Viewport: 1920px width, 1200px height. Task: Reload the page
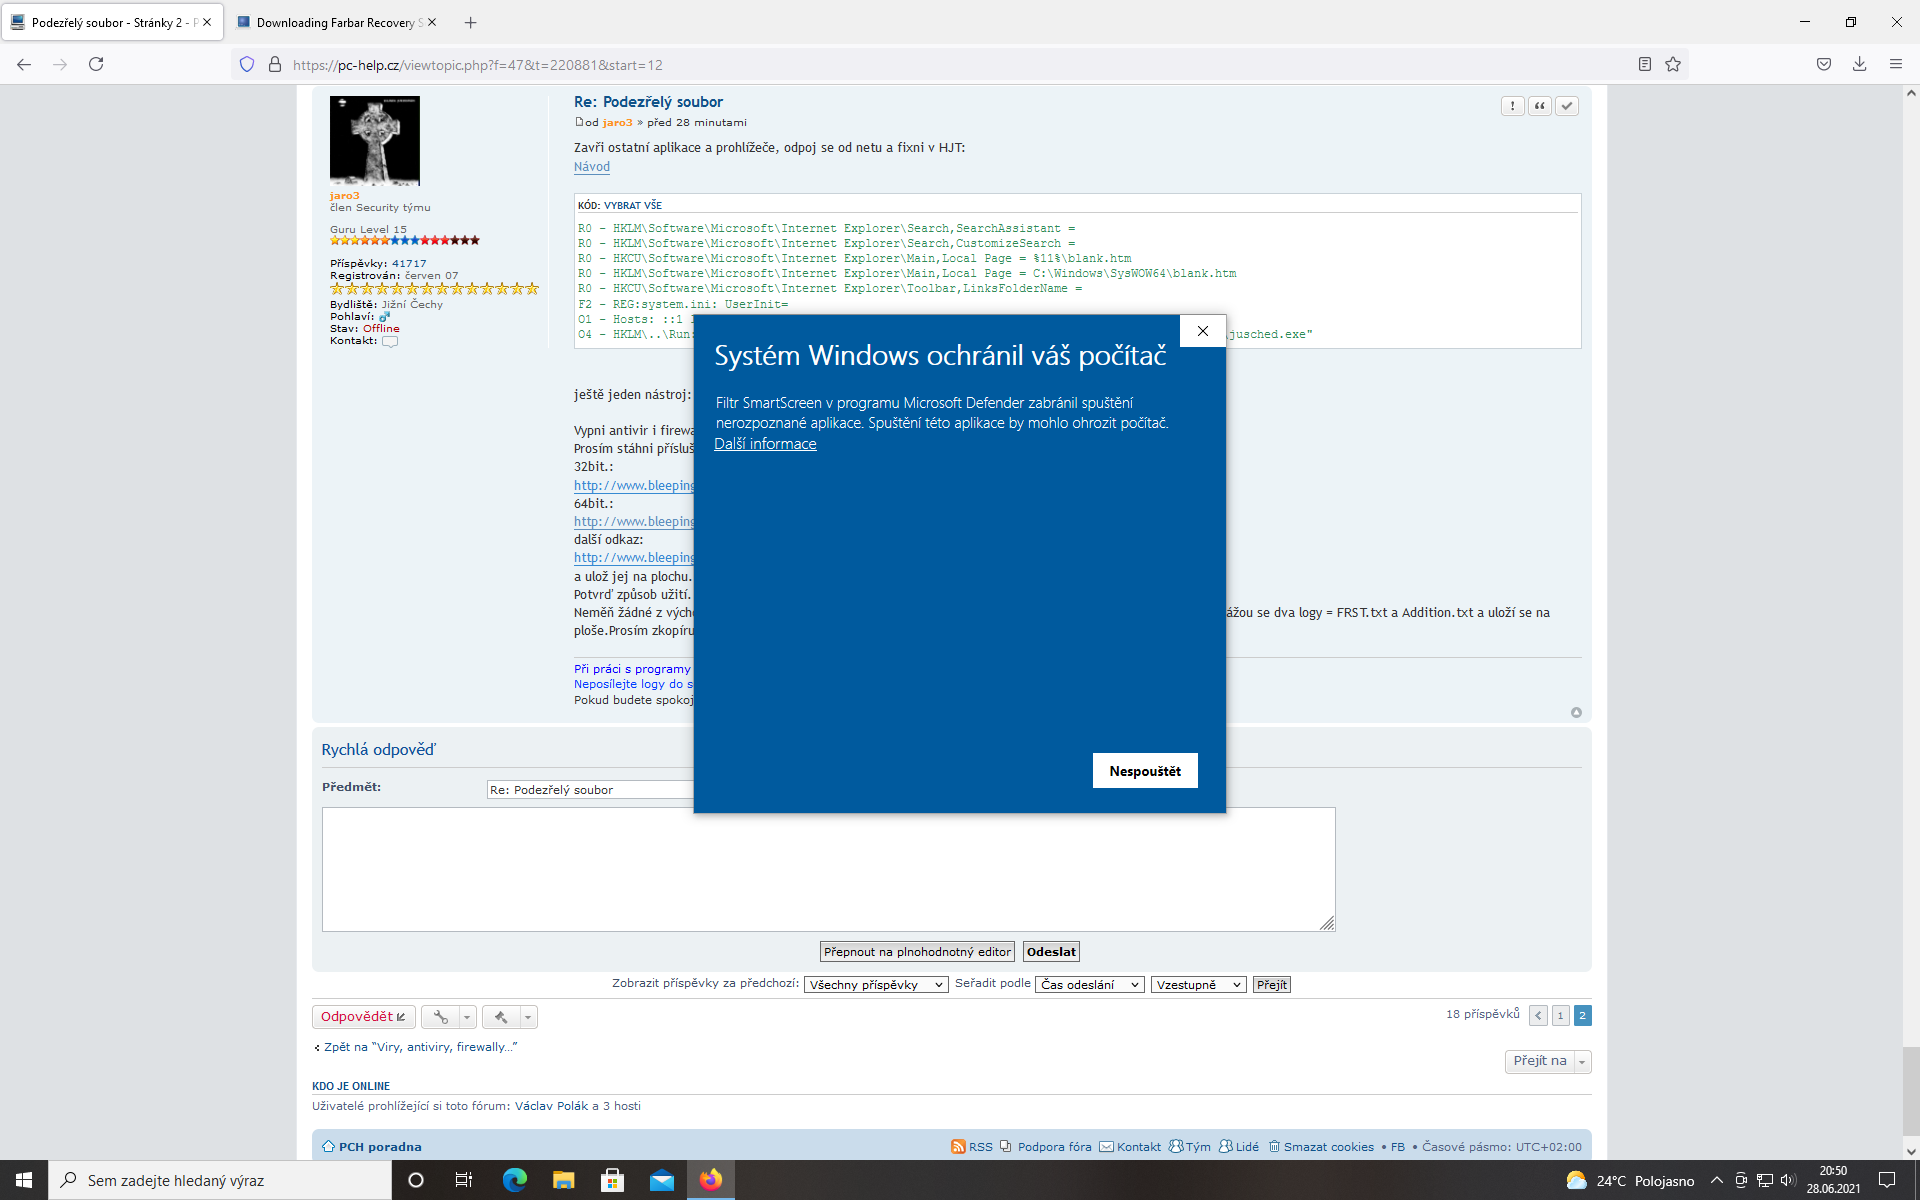tap(96, 64)
